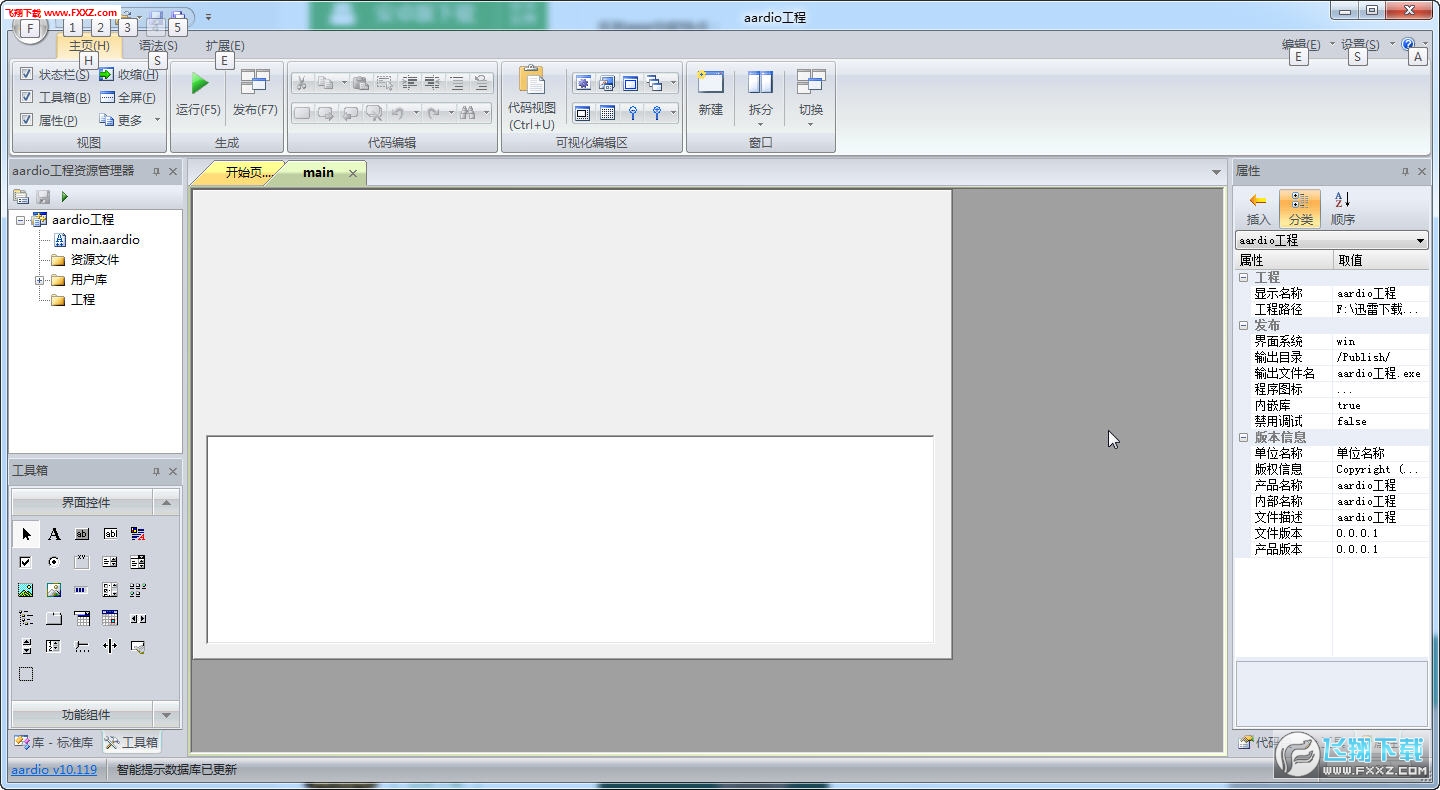This screenshot has height=790, width=1440.
Task: Choose the rich text control icon
Action: (138, 534)
